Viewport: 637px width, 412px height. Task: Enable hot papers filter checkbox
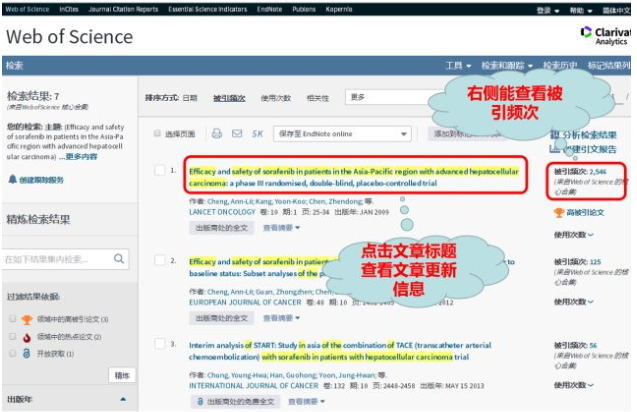point(13,336)
